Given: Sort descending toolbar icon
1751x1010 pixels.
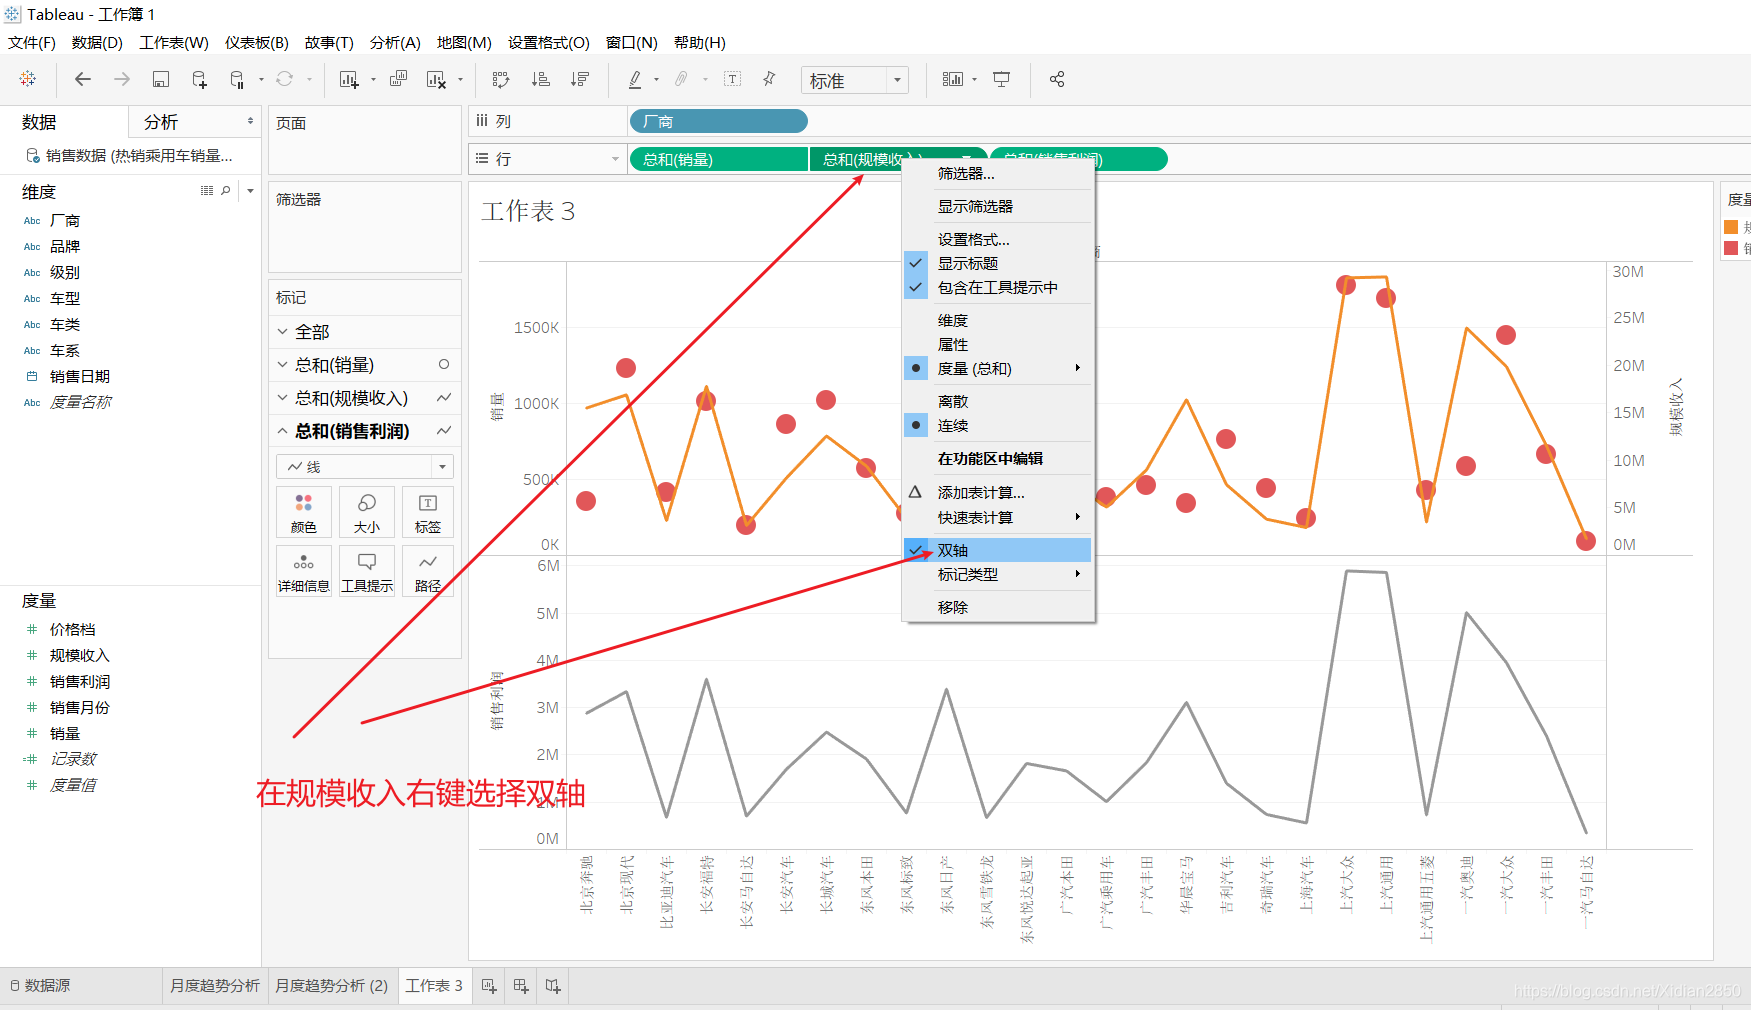Looking at the screenshot, I should coord(579,79).
